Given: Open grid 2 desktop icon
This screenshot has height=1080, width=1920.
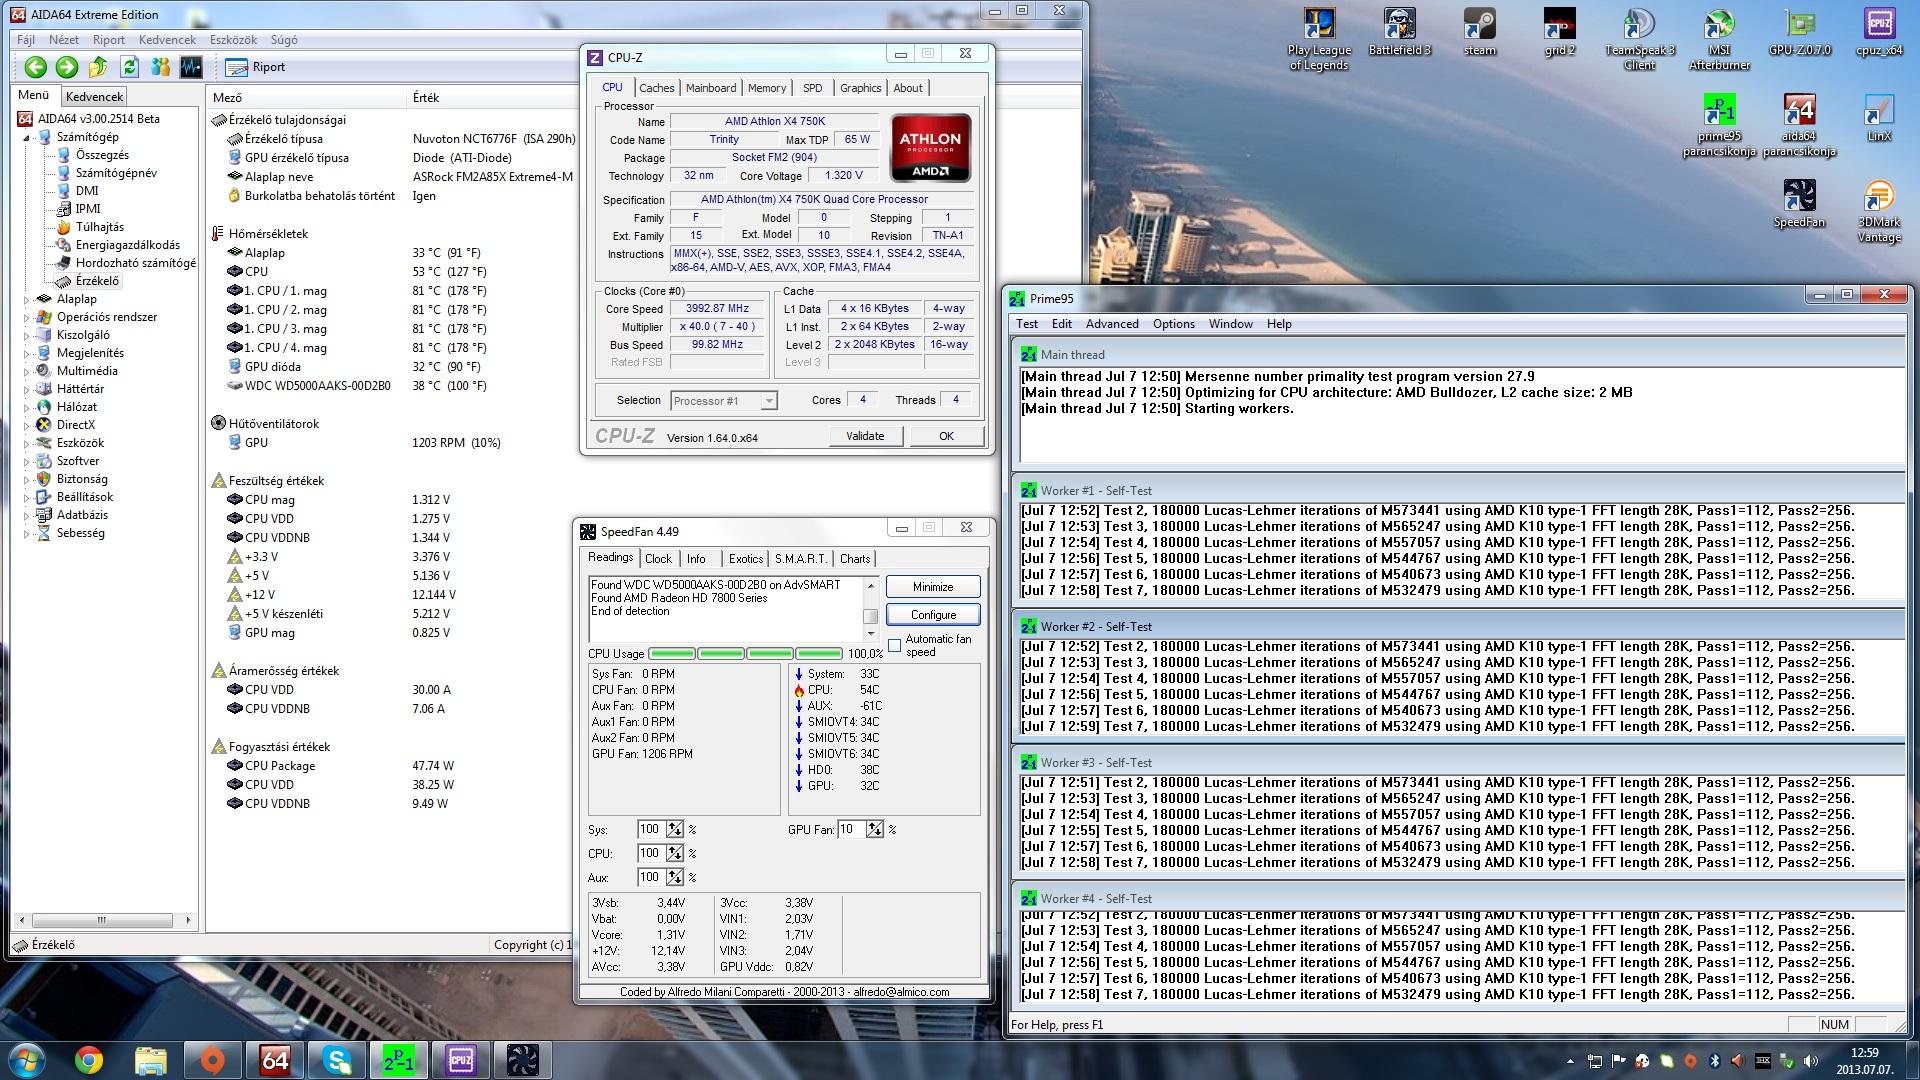Looking at the screenshot, I should (1559, 33).
